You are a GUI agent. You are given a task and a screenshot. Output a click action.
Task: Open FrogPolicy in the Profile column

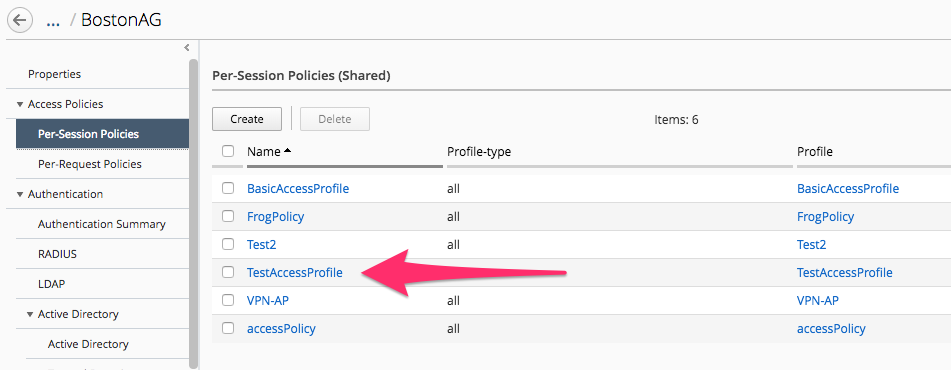tap(825, 217)
